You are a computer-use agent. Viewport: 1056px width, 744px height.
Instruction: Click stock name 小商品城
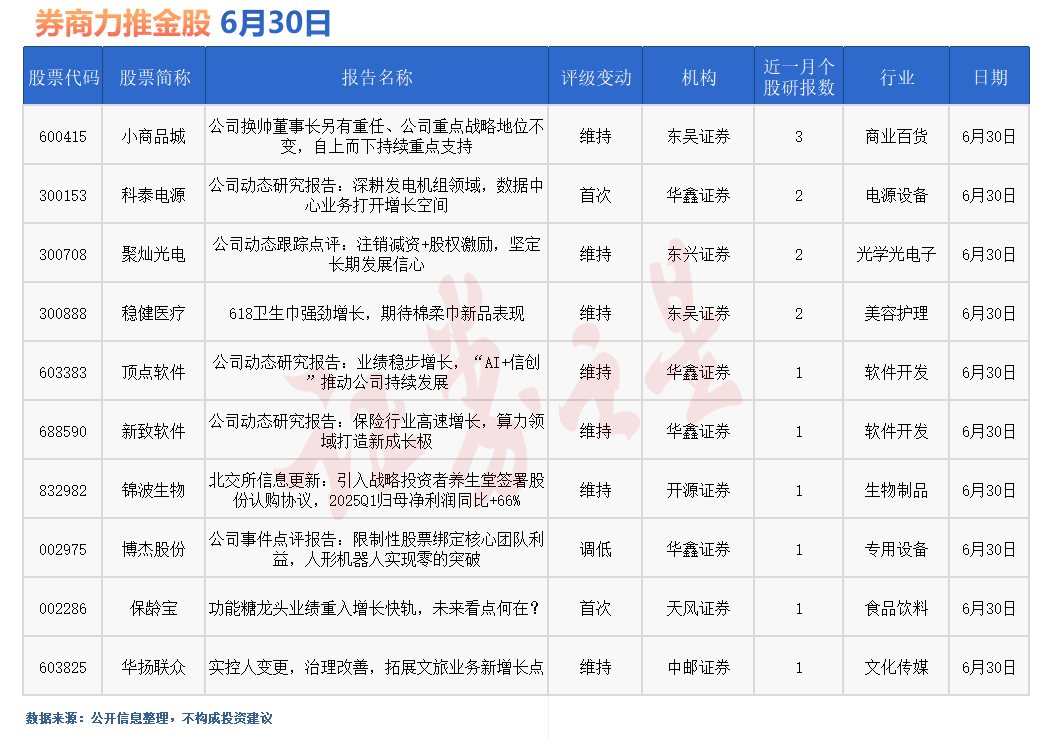pos(154,137)
